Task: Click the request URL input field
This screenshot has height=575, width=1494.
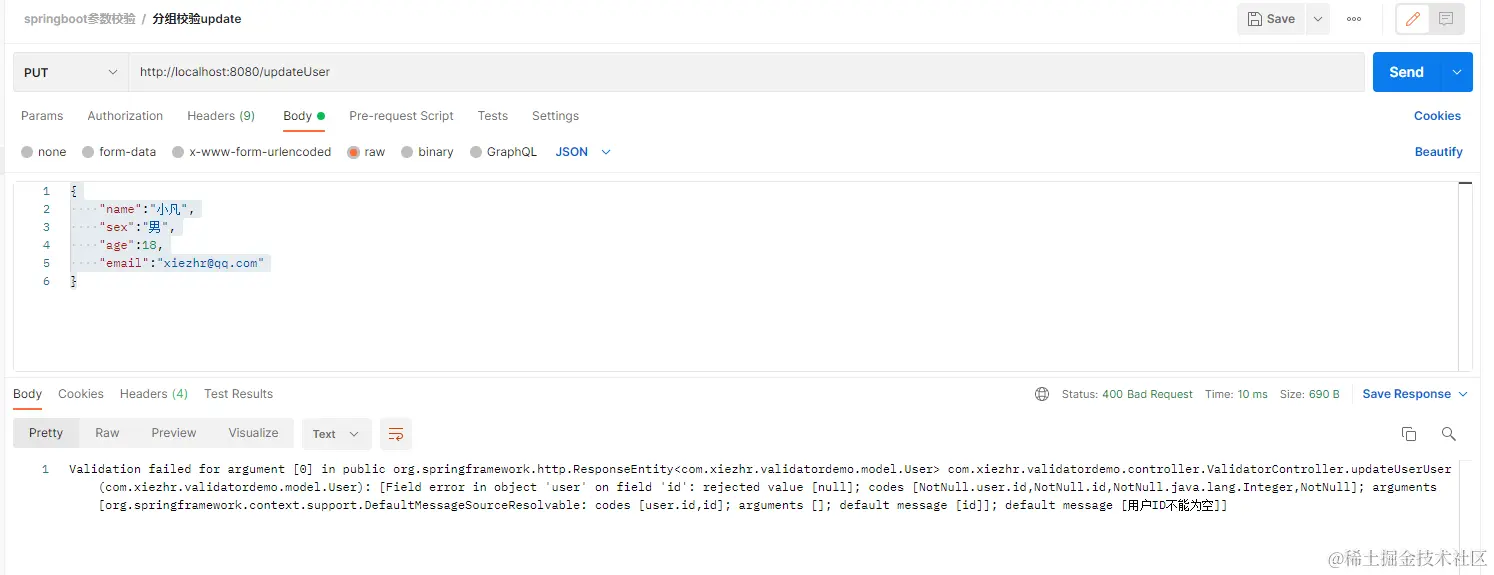Action: pos(746,72)
